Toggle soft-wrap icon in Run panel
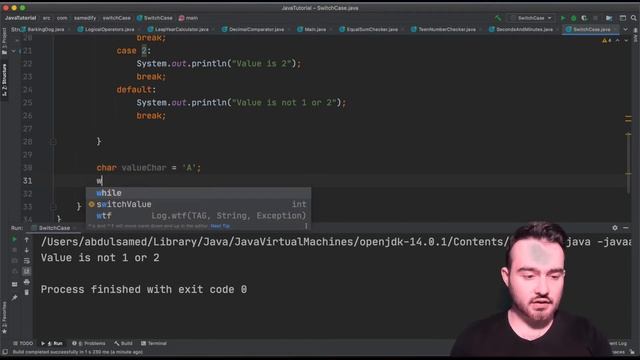Image resolution: width=640 pixels, height=360 pixels. [x=27, y=261]
